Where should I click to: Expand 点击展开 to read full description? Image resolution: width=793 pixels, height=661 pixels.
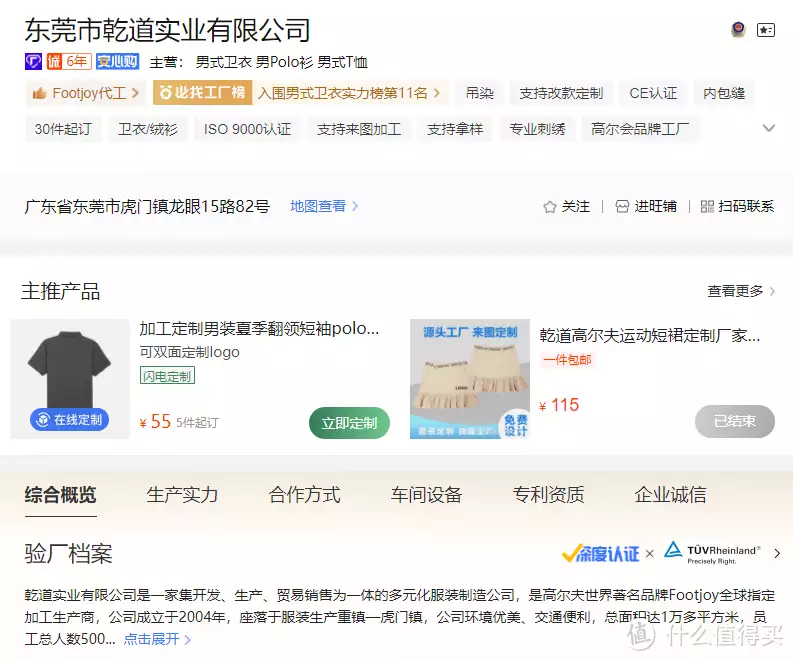tap(157, 639)
